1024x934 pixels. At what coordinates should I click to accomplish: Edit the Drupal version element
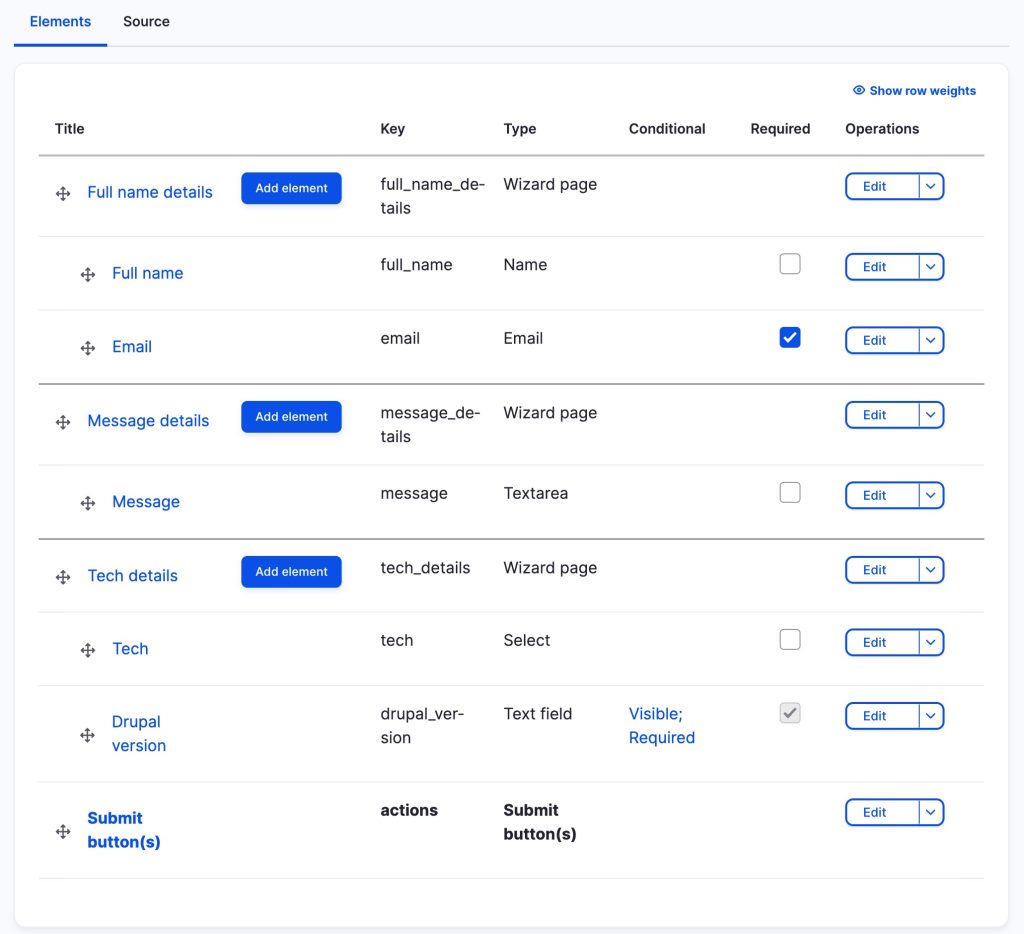pos(882,716)
